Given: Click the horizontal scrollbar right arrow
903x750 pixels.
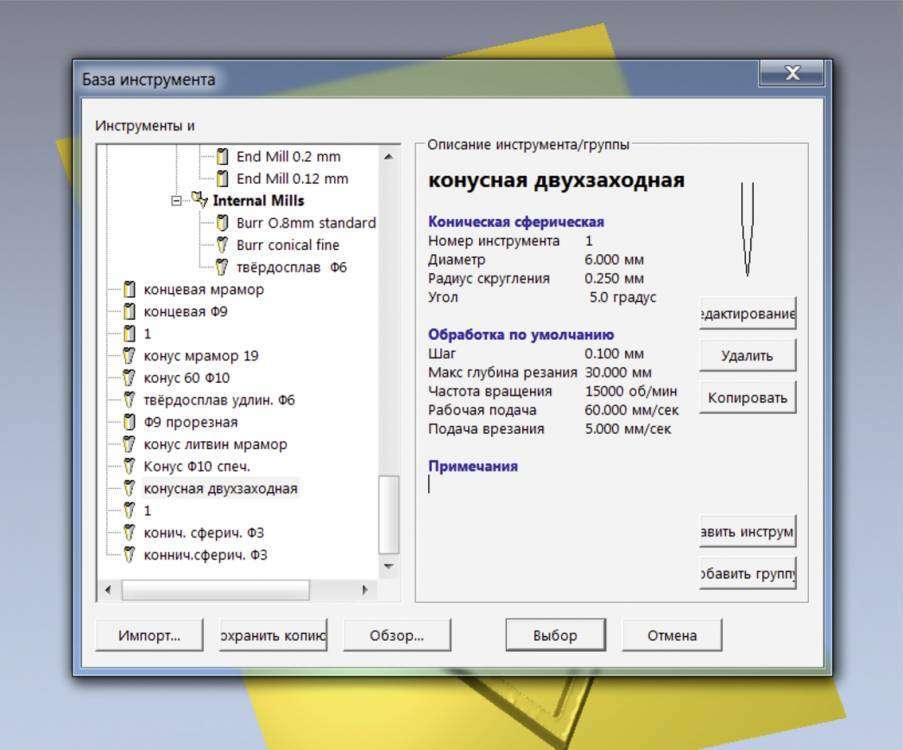Looking at the screenshot, I should [365, 590].
